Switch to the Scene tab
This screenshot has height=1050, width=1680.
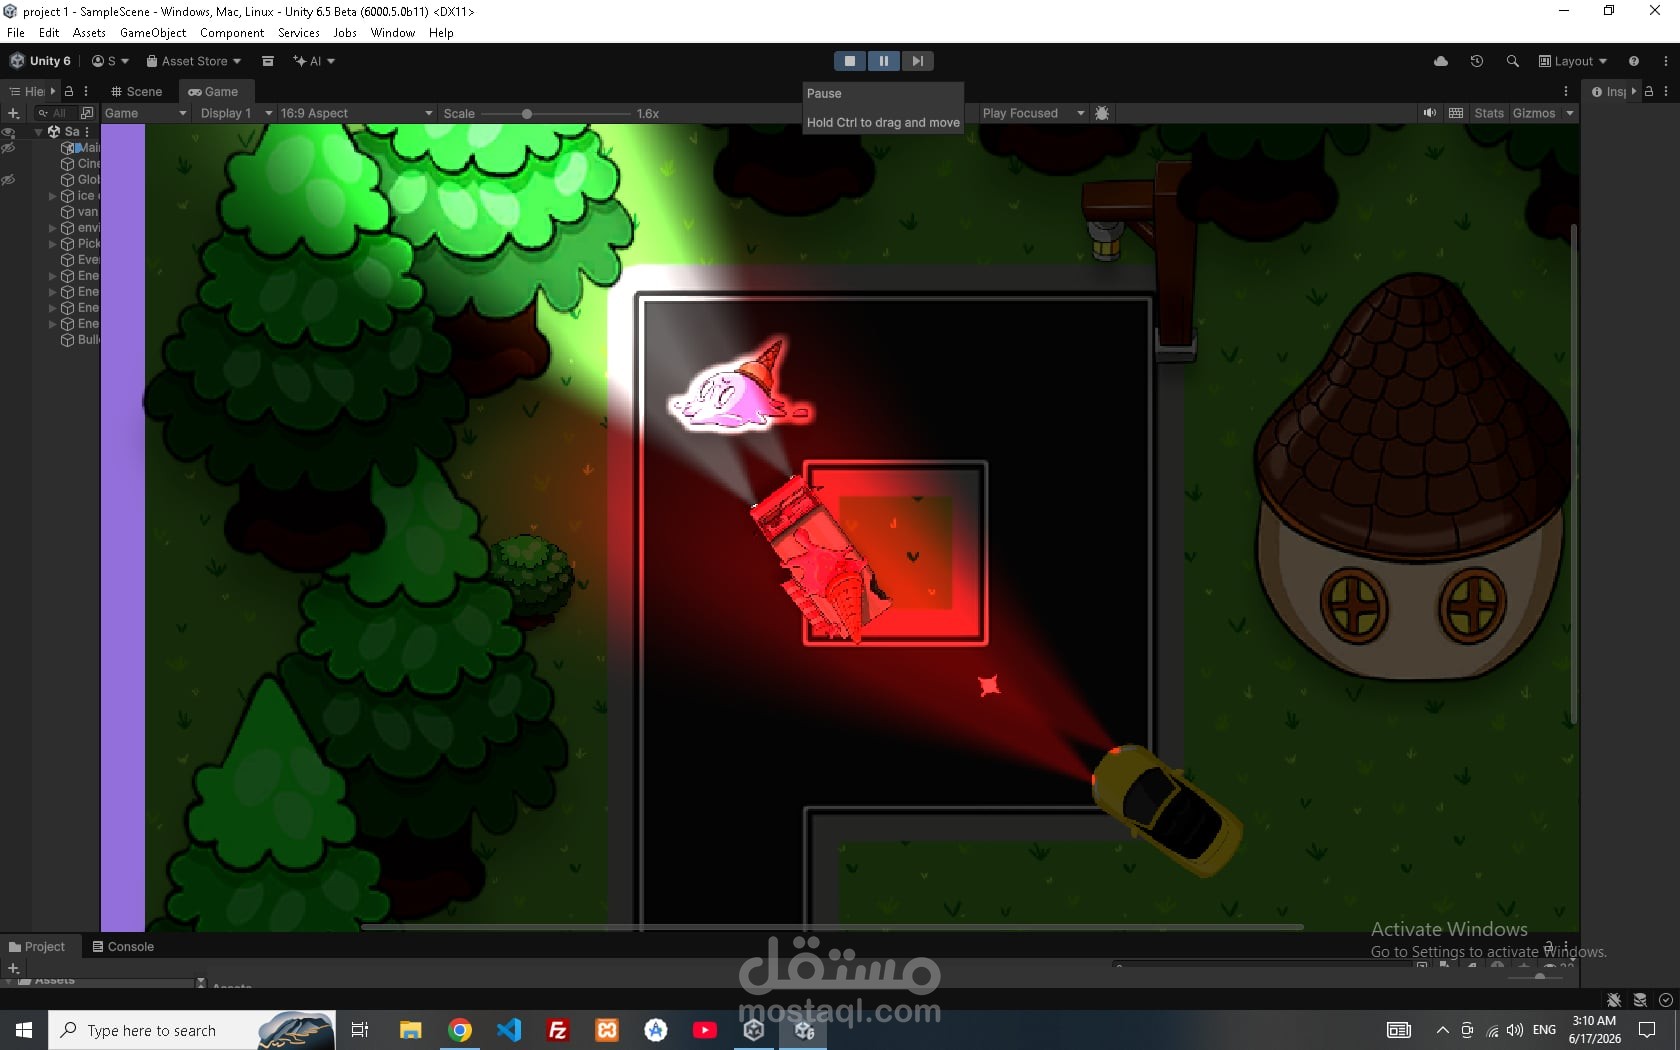[136, 91]
